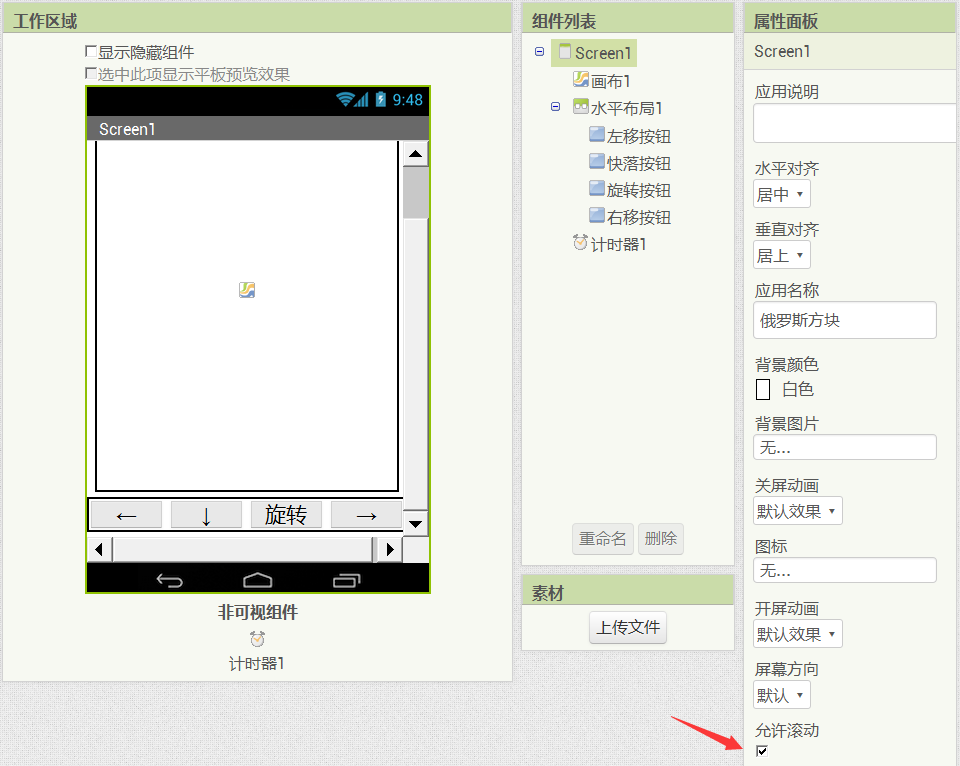Click the 应用名称 text field
The width and height of the screenshot is (960, 766).
click(845, 321)
